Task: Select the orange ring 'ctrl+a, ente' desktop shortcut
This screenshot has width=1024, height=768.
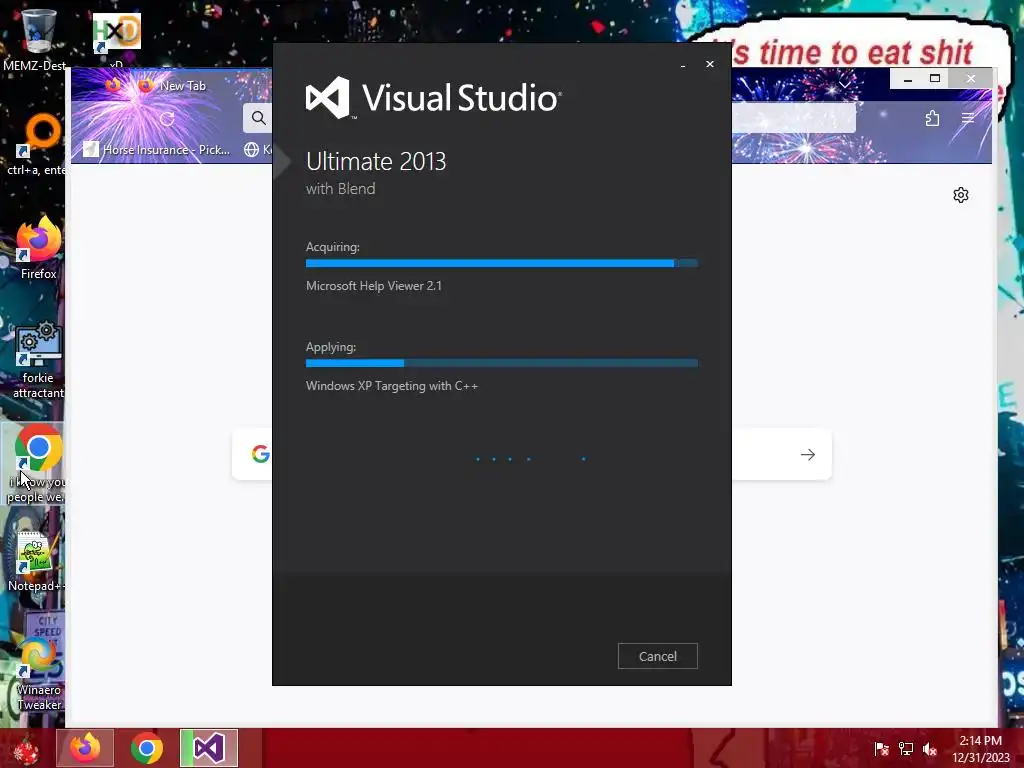Action: (x=38, y=145)
